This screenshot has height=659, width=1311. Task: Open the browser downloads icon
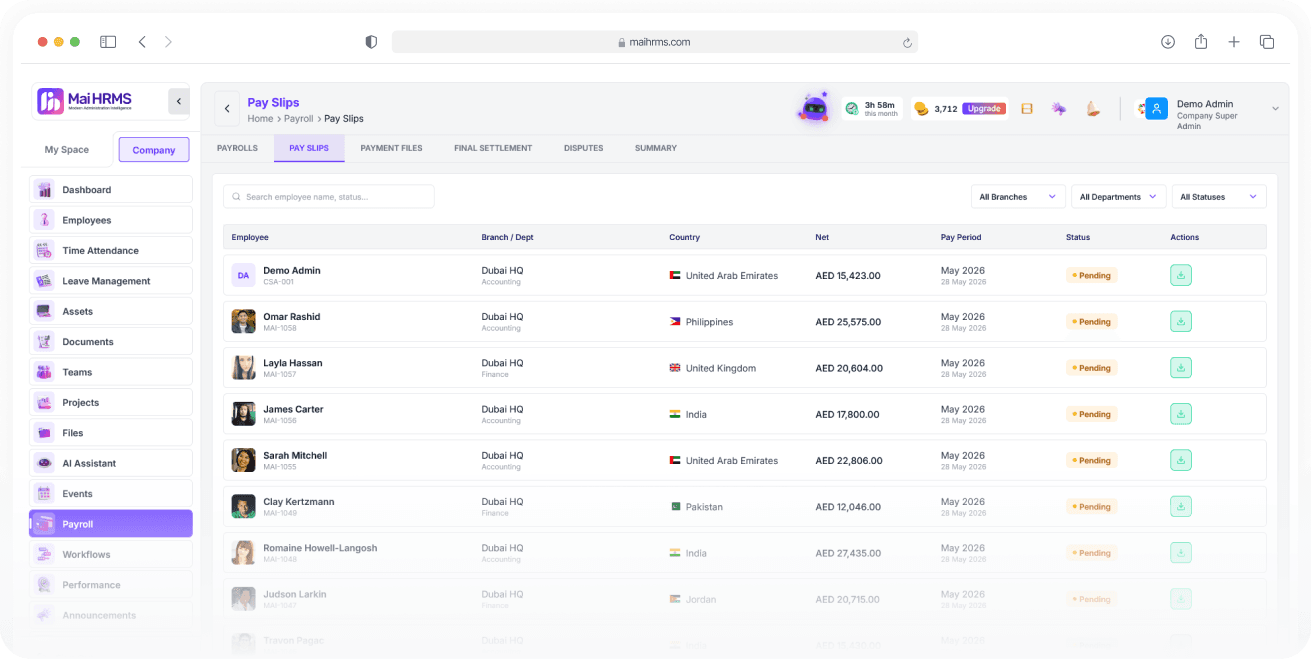click(x=1168, y=42)
